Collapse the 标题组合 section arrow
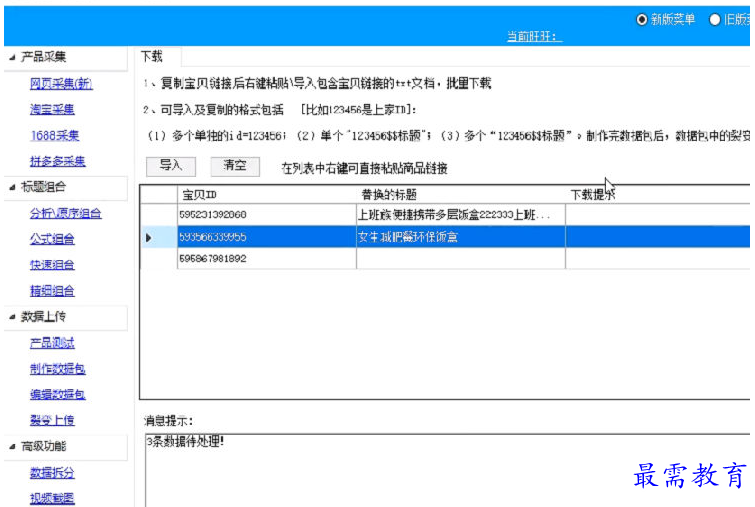Viewport: 755px width, 507px height. [x=12, y=187]
